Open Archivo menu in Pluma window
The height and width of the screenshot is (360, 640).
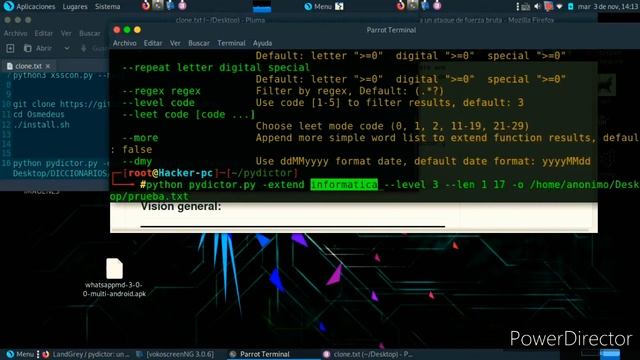(15, 33)
